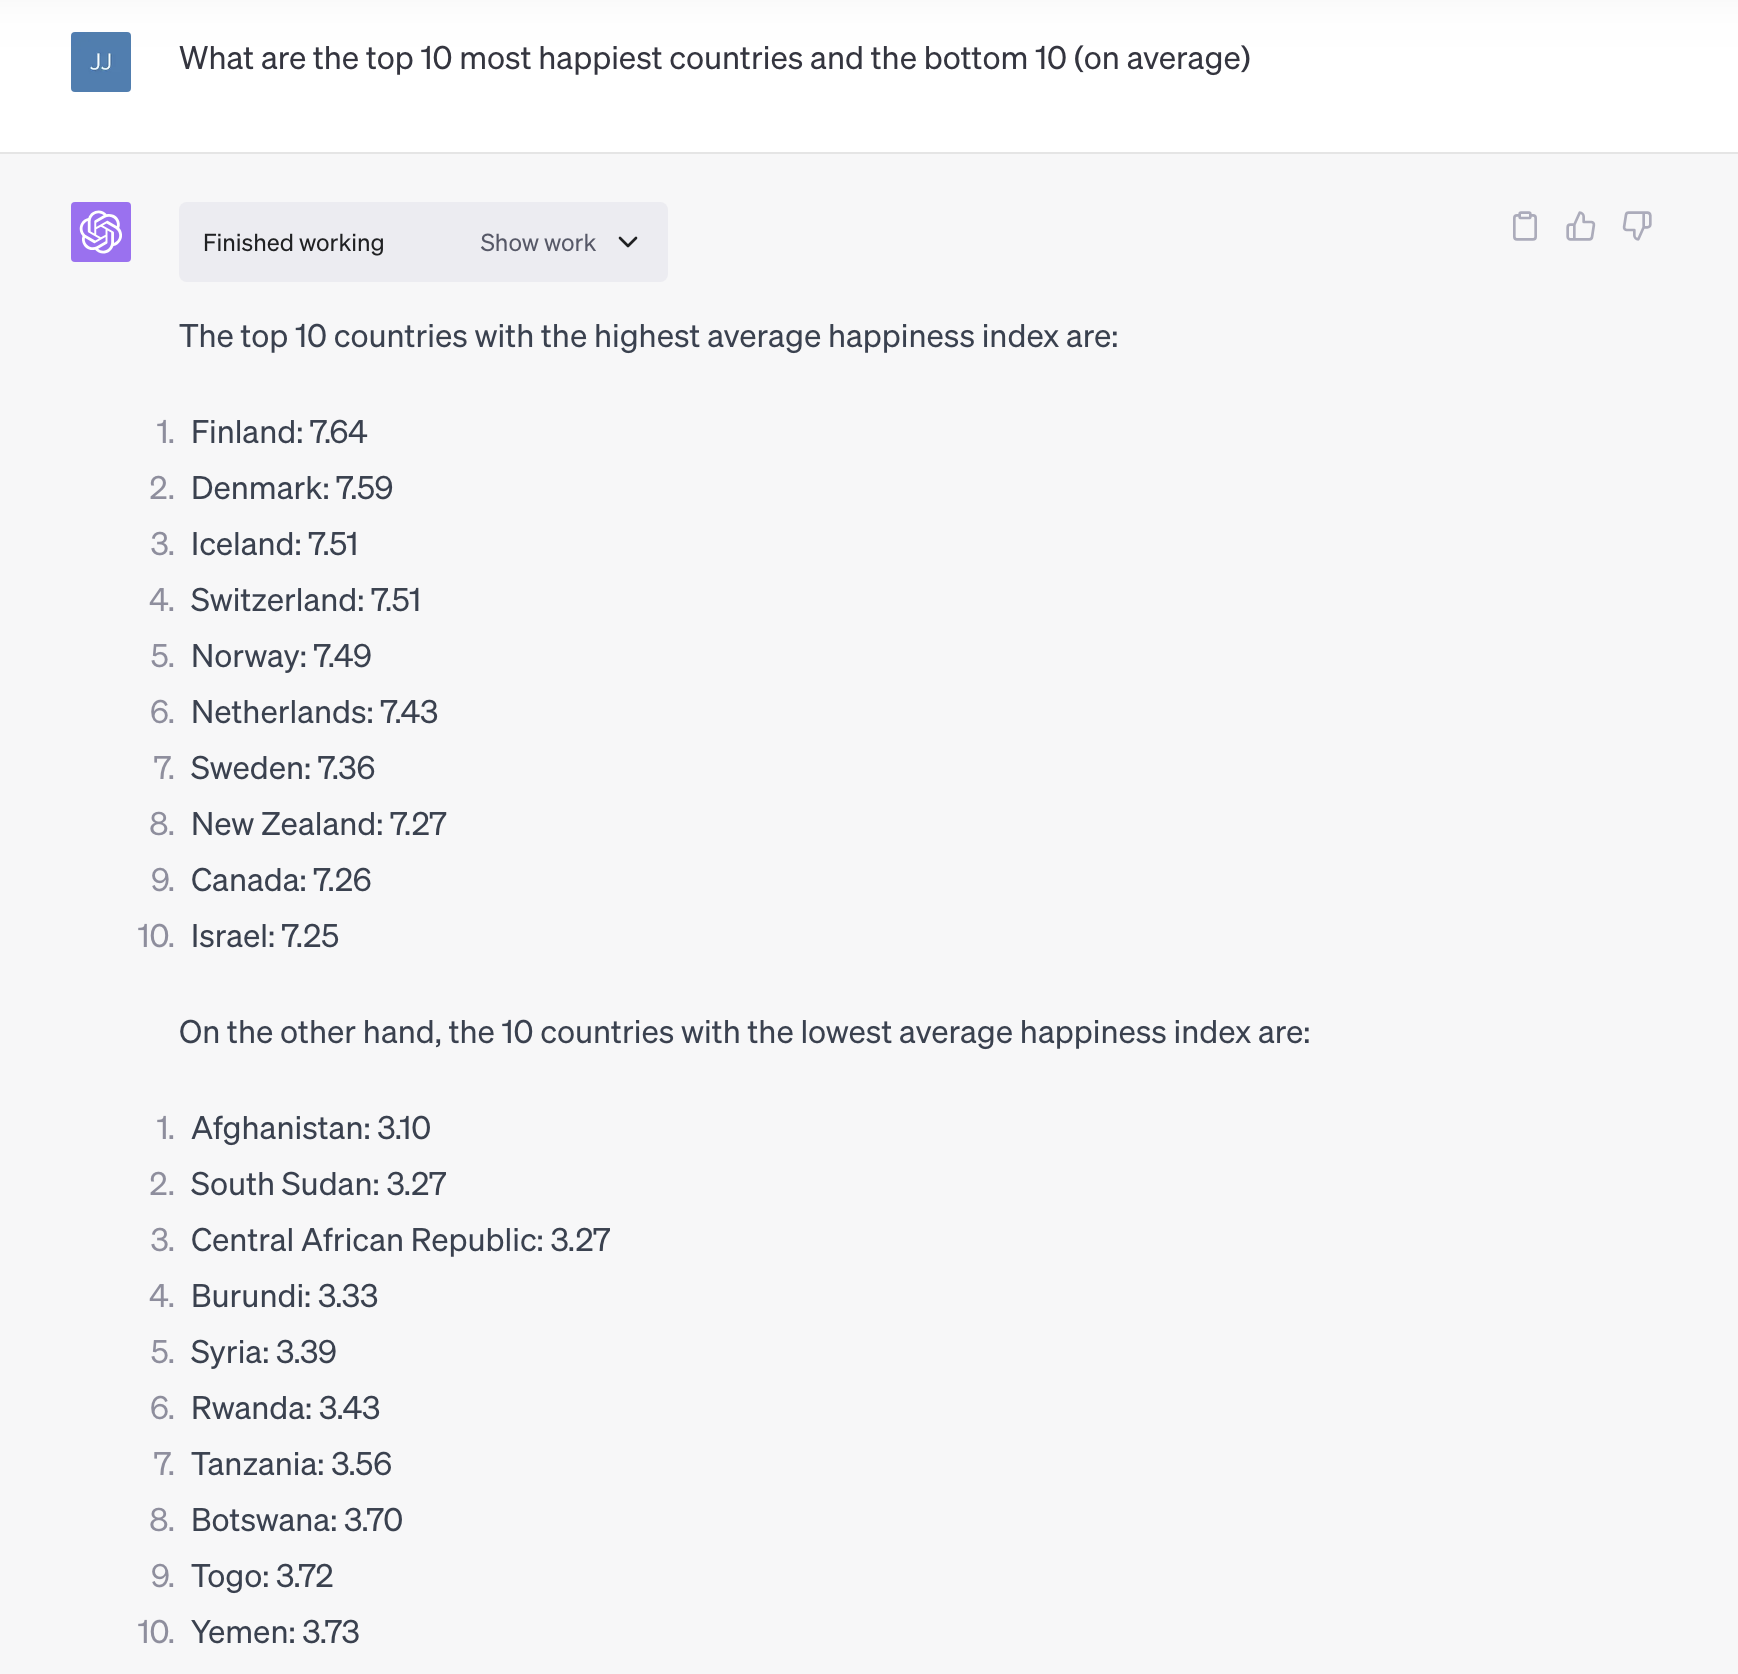This screenshot has width=1738, height=1674.
Task: Click the ChatGPT logo avatar
Action: click(x=101, y=232)
